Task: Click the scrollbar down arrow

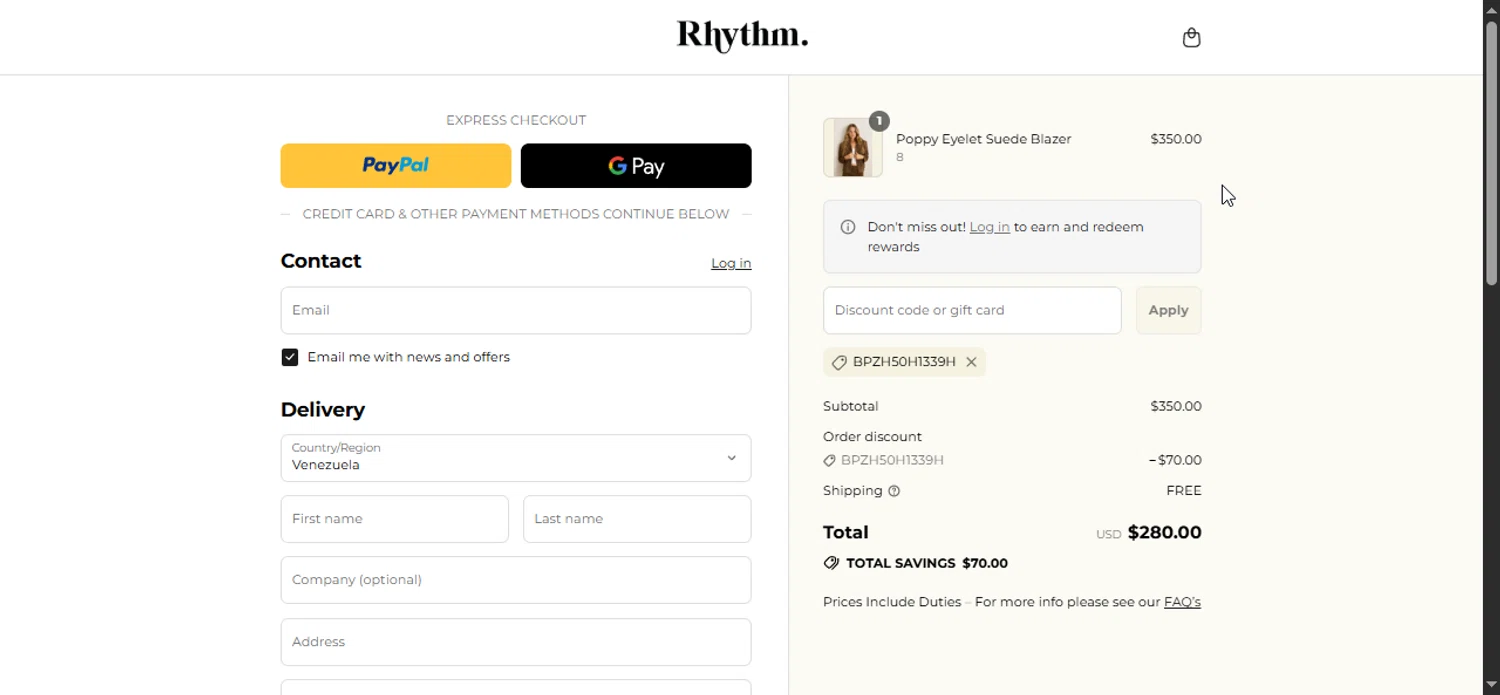Action: tap(1491, 685)
